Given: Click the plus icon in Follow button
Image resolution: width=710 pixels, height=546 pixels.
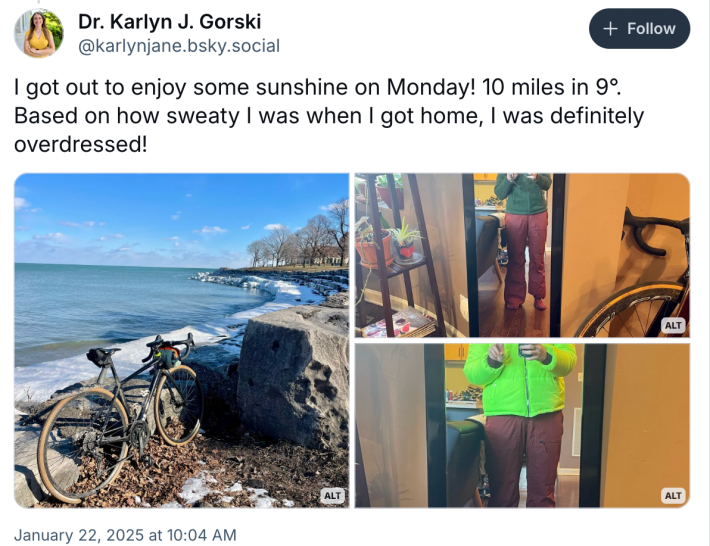Looking at the screenshot, I should pos(611,29).
